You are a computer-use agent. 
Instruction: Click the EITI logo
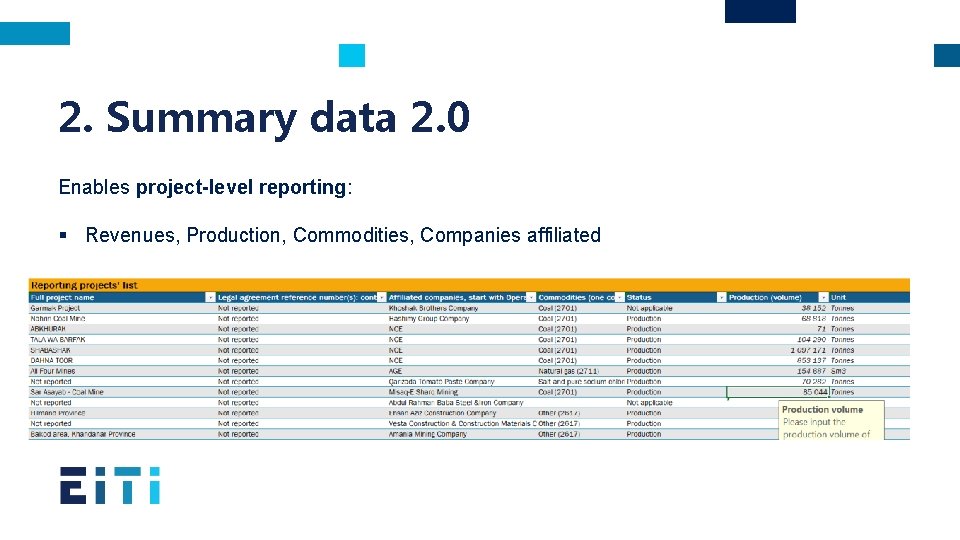110,486
